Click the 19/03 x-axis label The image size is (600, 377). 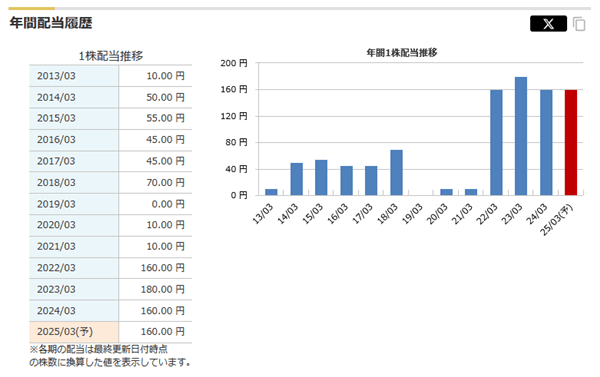412,214
